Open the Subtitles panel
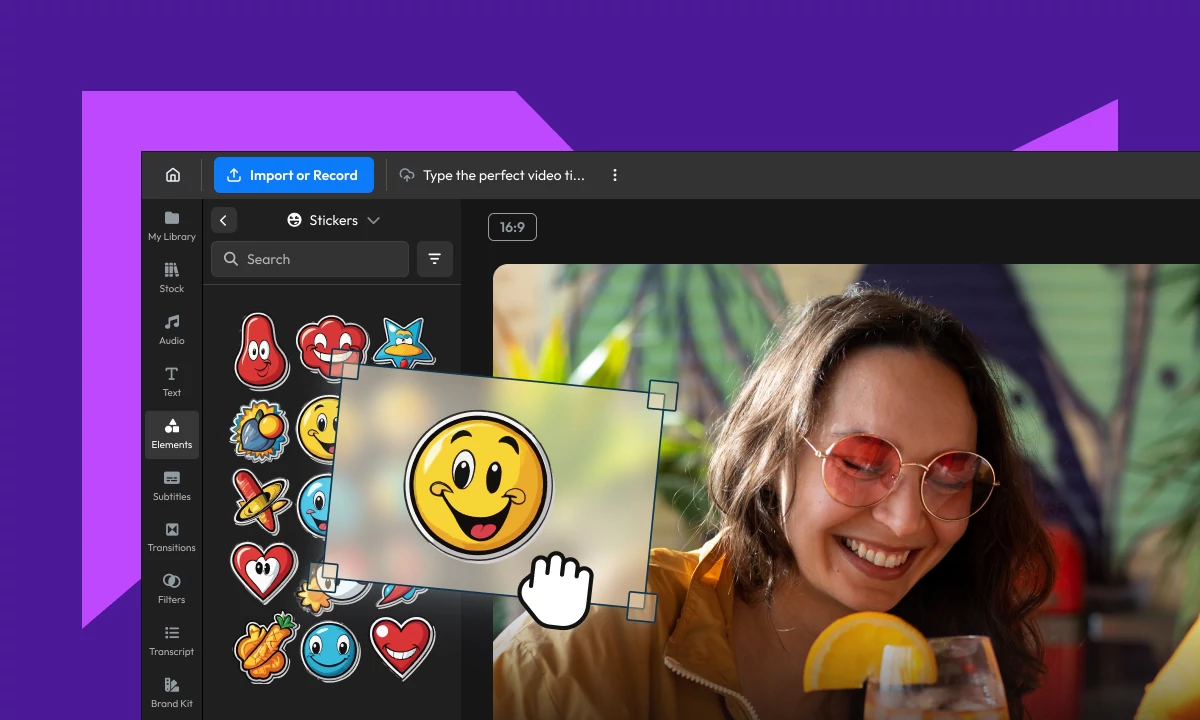 point(171,483)
